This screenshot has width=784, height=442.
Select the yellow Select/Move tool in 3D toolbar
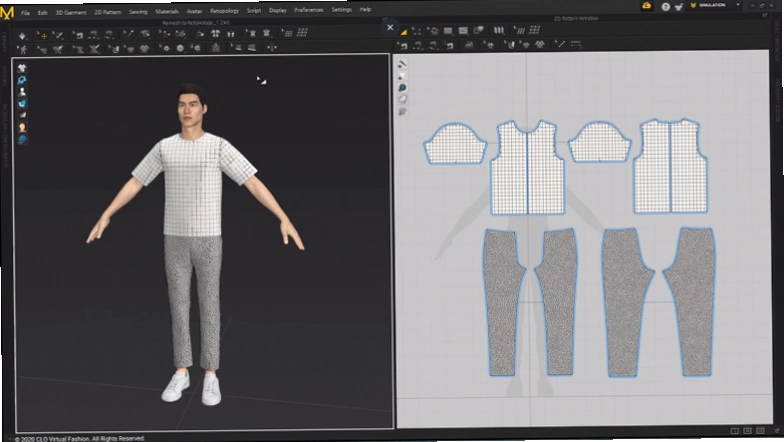pos(43,36)
